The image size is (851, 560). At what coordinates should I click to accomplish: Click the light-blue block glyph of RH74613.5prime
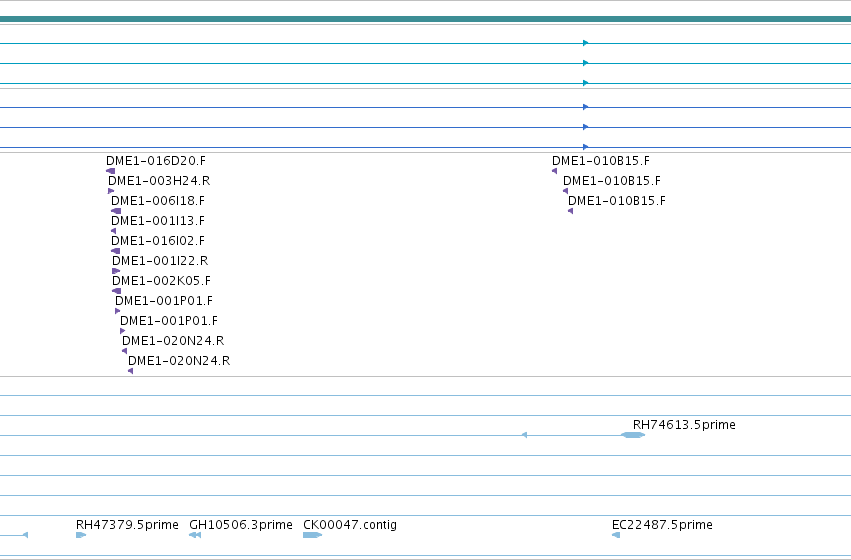click(633, 435)
